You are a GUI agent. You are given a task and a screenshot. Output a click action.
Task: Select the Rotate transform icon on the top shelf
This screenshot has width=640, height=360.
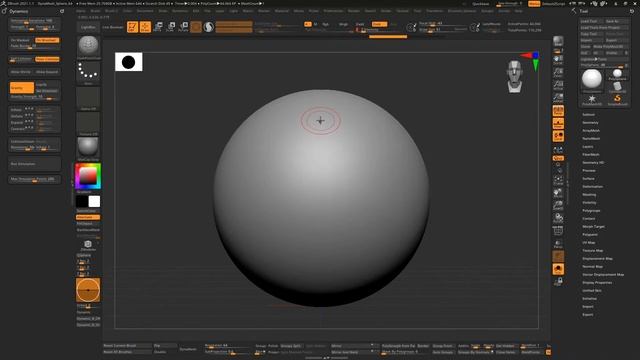(183, 27)
